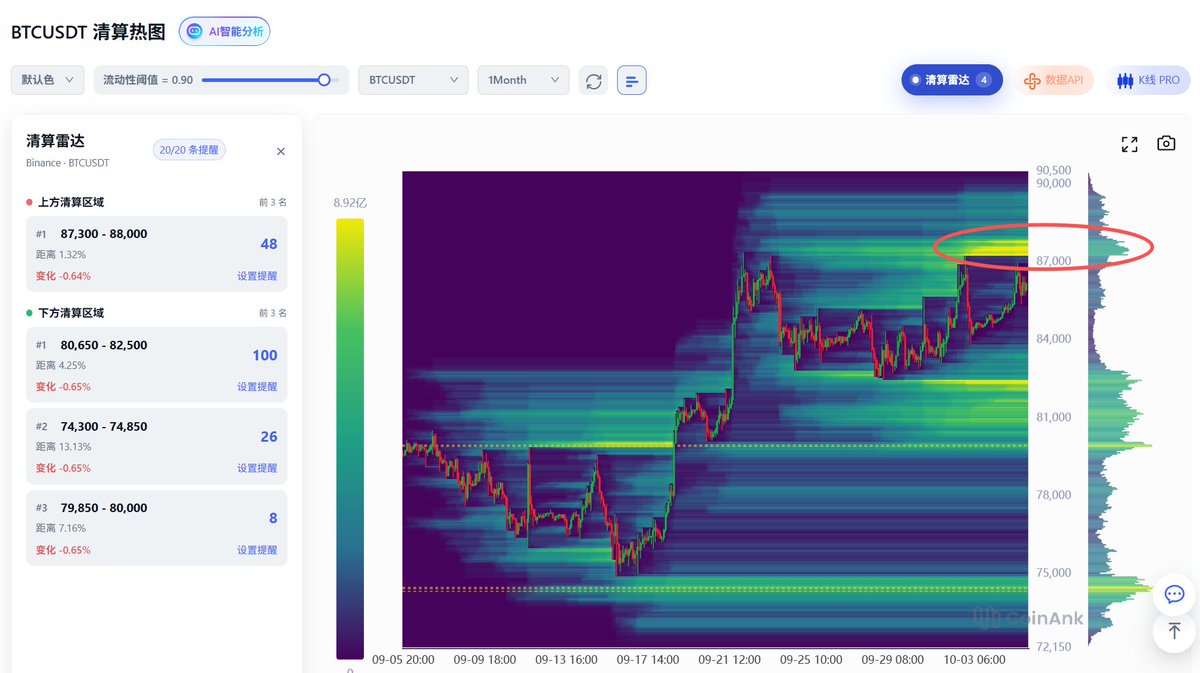Open AI智能分析 analysis
Screen dimensions: 1200x673
point(225,31)
